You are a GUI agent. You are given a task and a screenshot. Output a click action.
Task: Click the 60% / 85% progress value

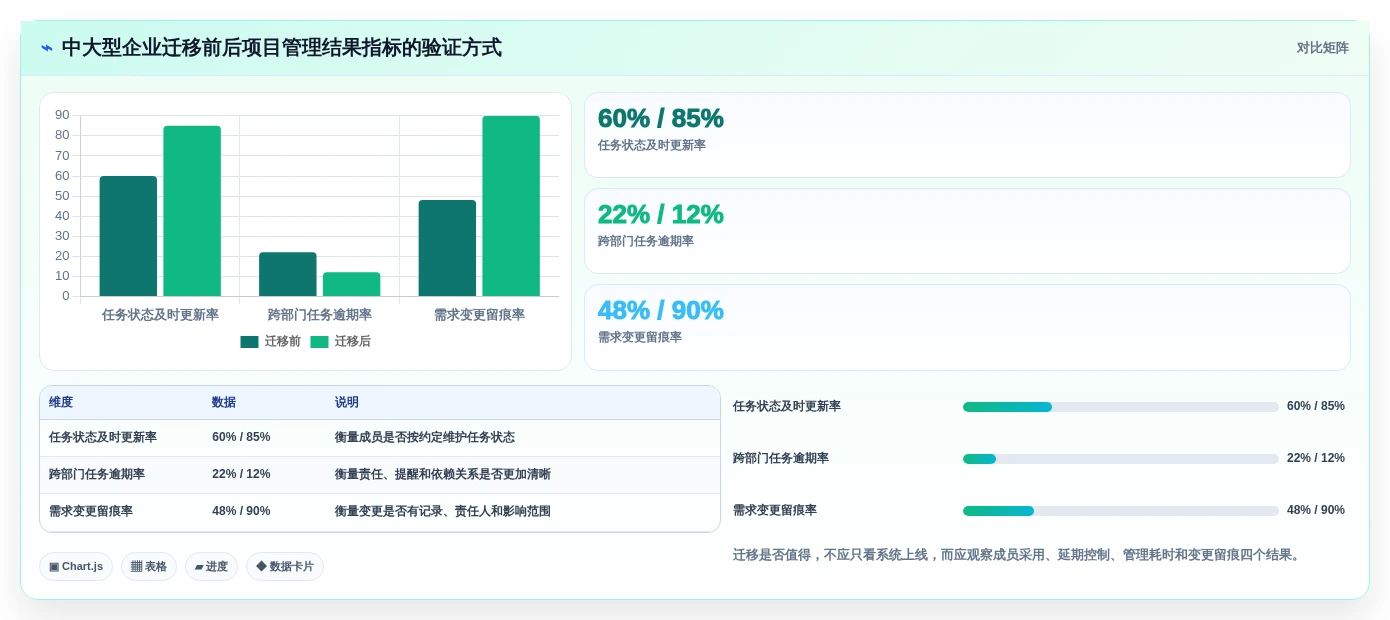[1316, 407]
